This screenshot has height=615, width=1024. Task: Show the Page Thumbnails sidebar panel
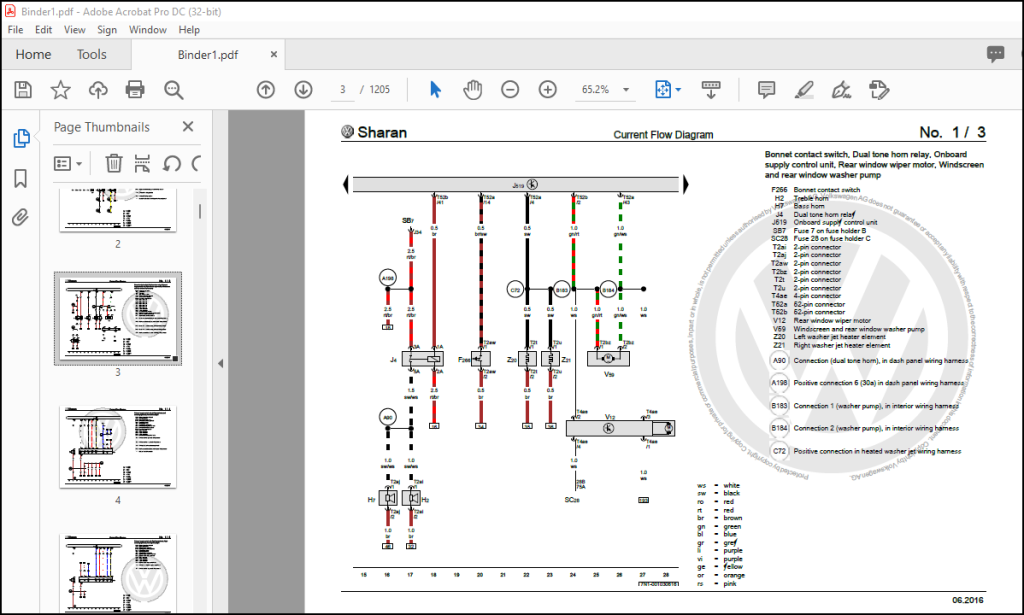(21, 138)
